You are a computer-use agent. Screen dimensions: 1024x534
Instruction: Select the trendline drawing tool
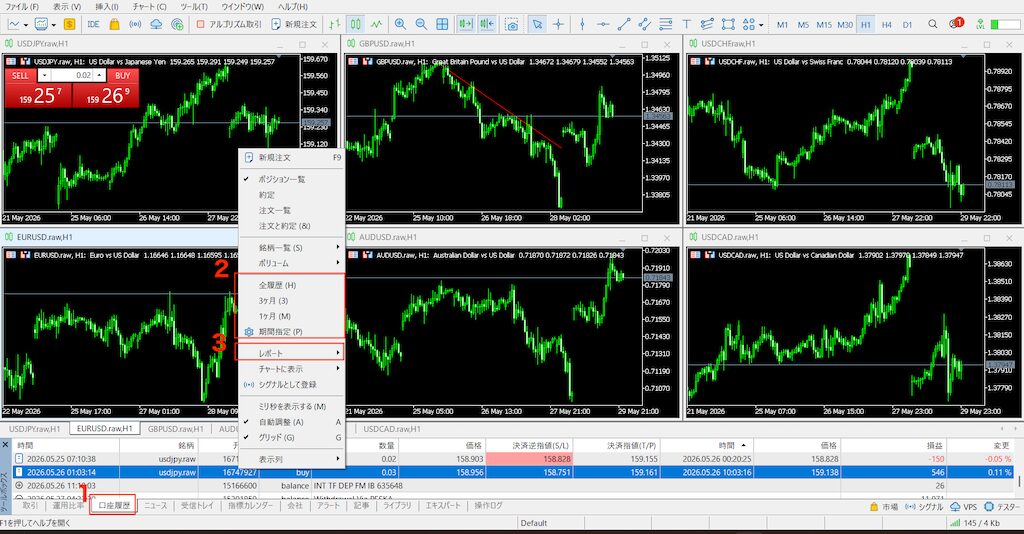click(624, 24)
